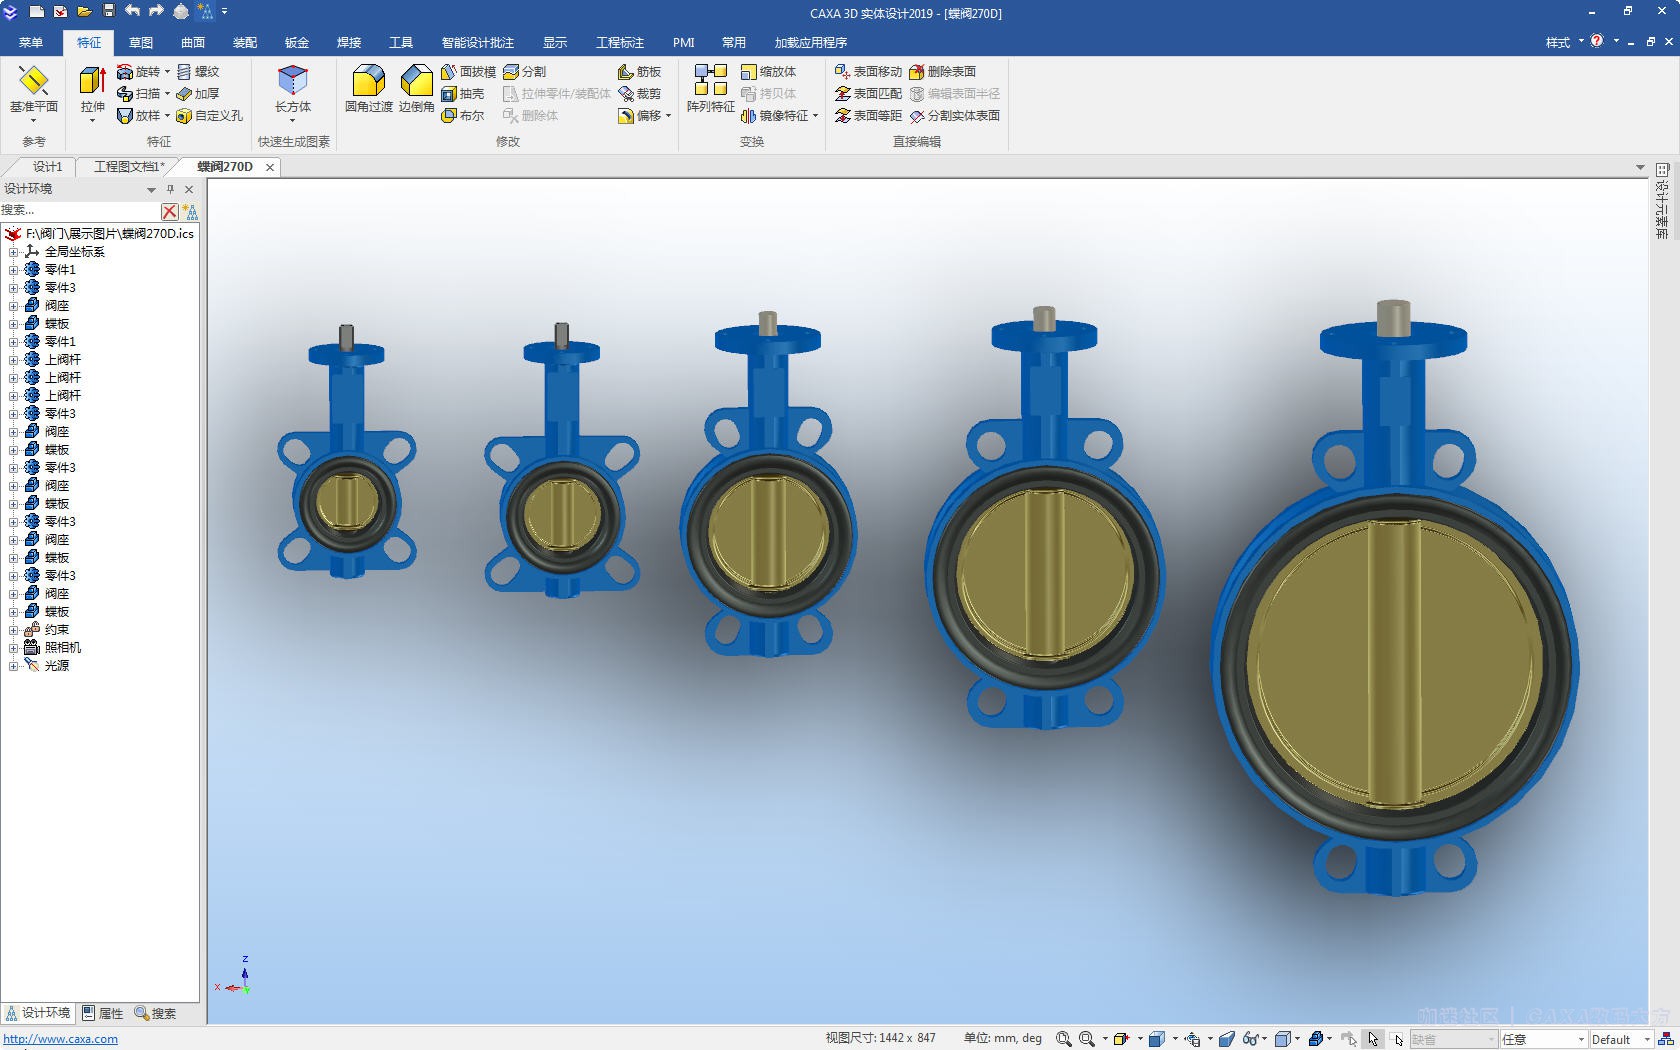Viewport: 1680px width, 1050px height.
Task: Open the 阵列特征 pattern feature tool
Action: (711, 89)
